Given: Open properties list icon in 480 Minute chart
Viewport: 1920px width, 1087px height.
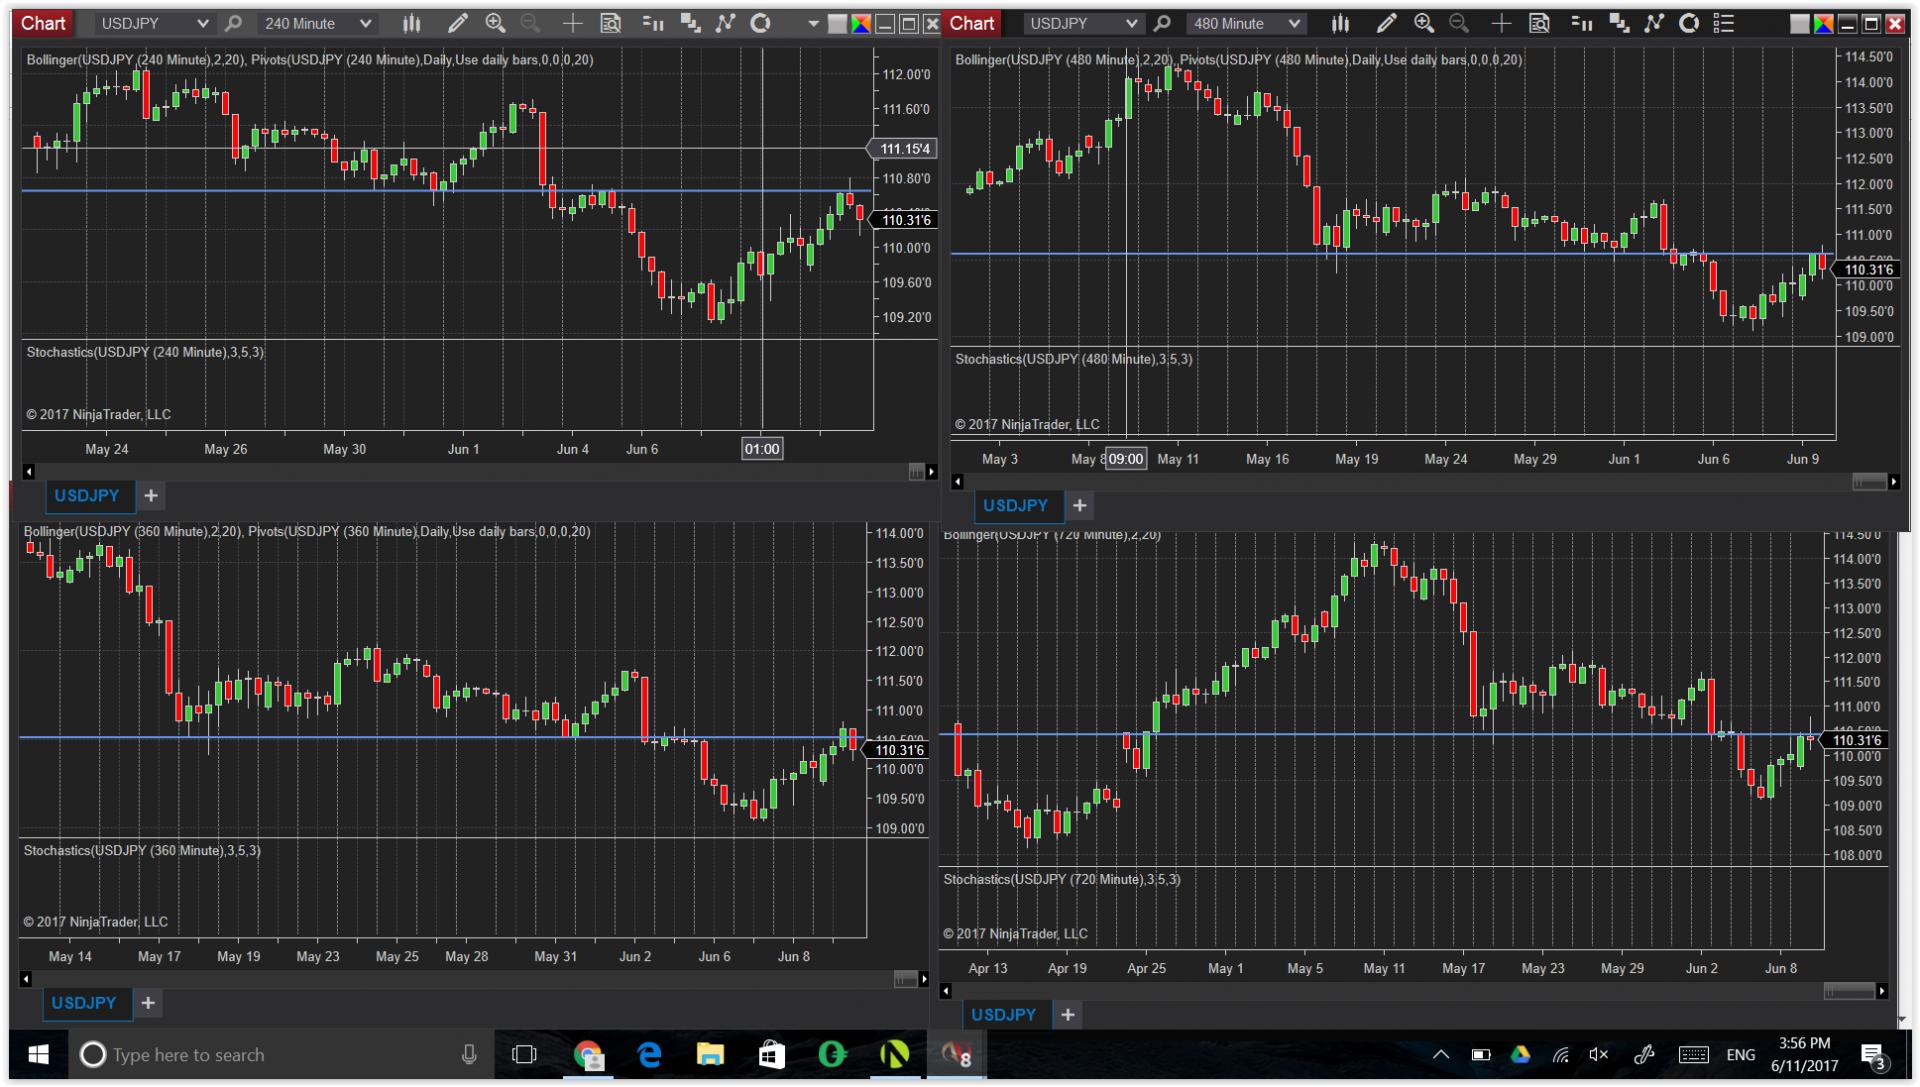Looking at the screenshot, I should click(1724, 23).
